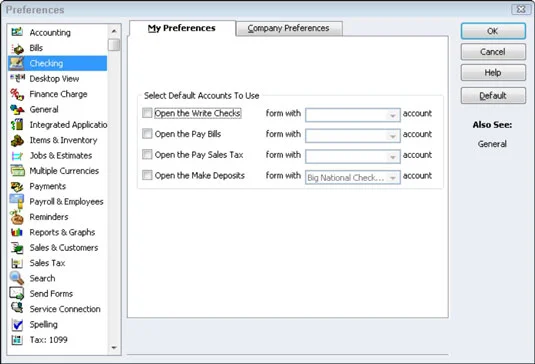
Task: Click the General preferences icon in list
Action: [17, 110]
